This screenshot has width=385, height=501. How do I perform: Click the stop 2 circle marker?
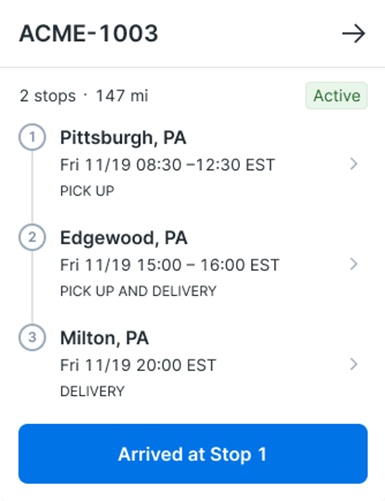tap(32, 237)
